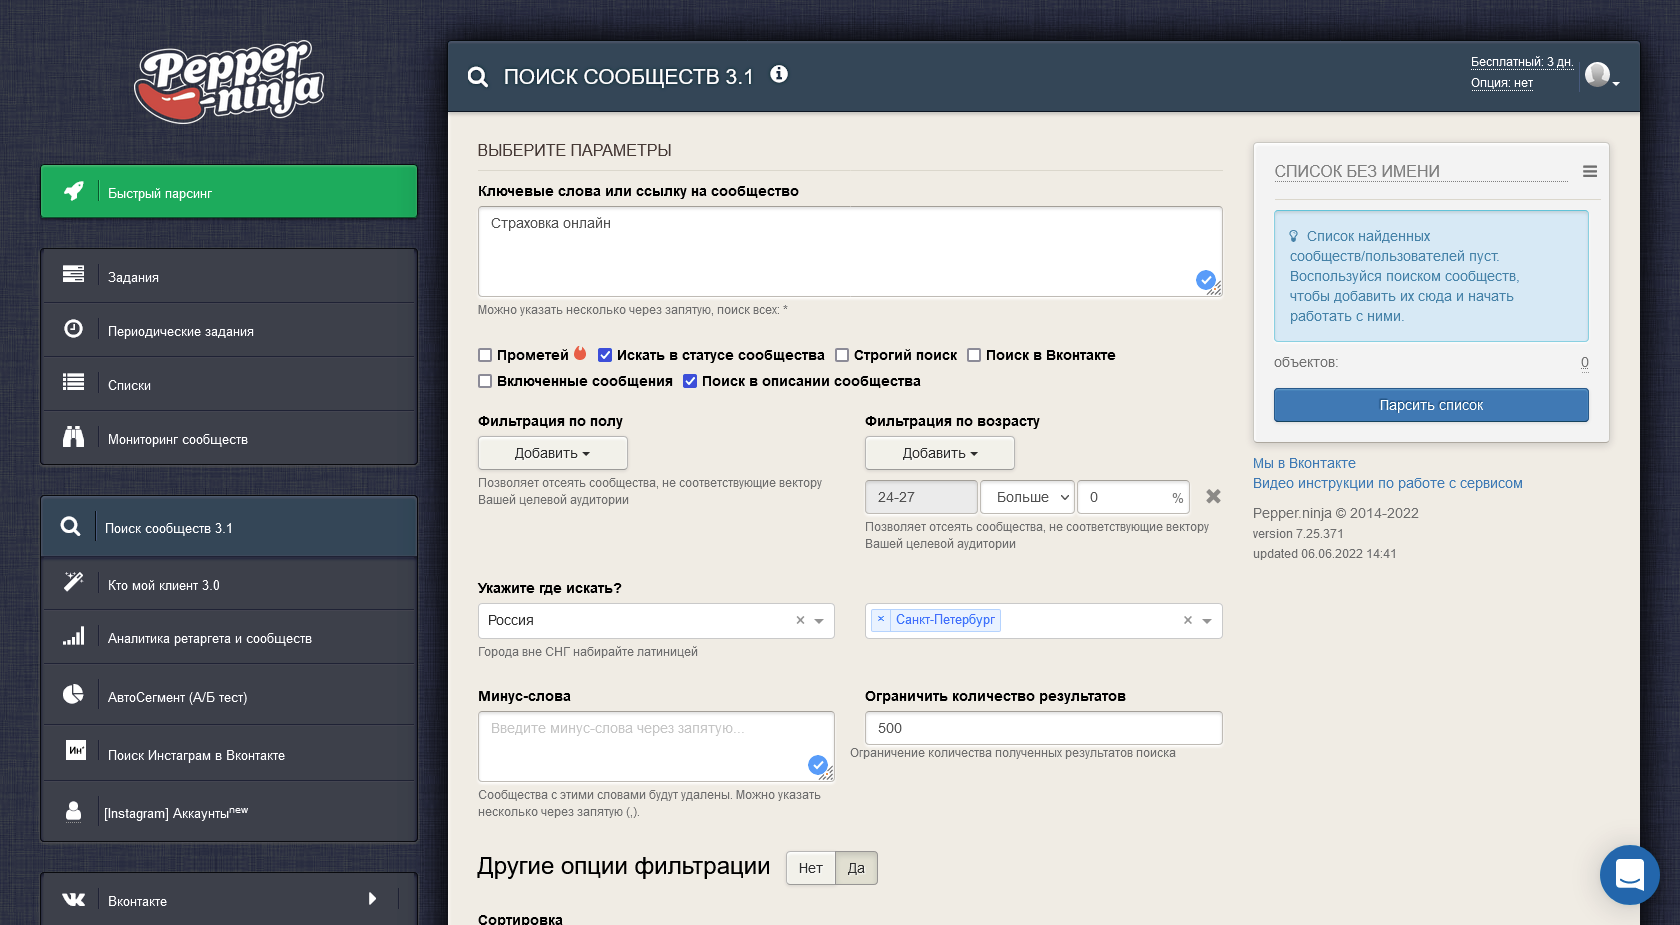Click the Парсить список button
Viewport: 1680px width, 925px height.
pyautogui.click(x=1431, y=405)
